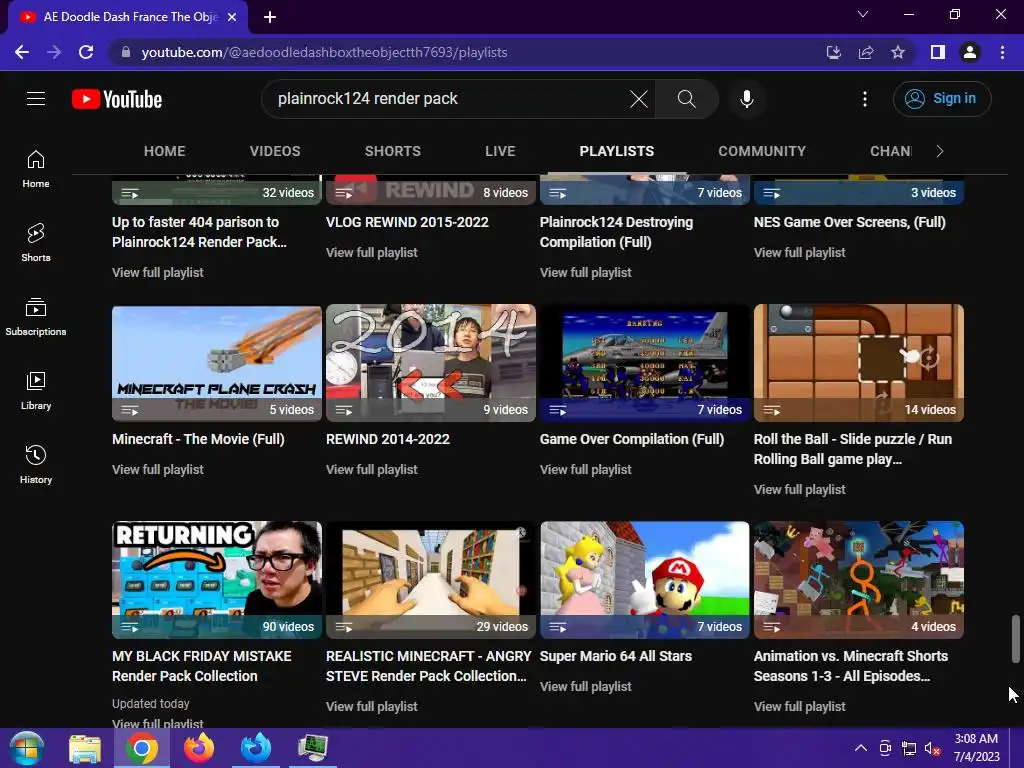Click the browser address bar URL
Viewport: 1024px width, 768px height.
[x=325, y=52]
